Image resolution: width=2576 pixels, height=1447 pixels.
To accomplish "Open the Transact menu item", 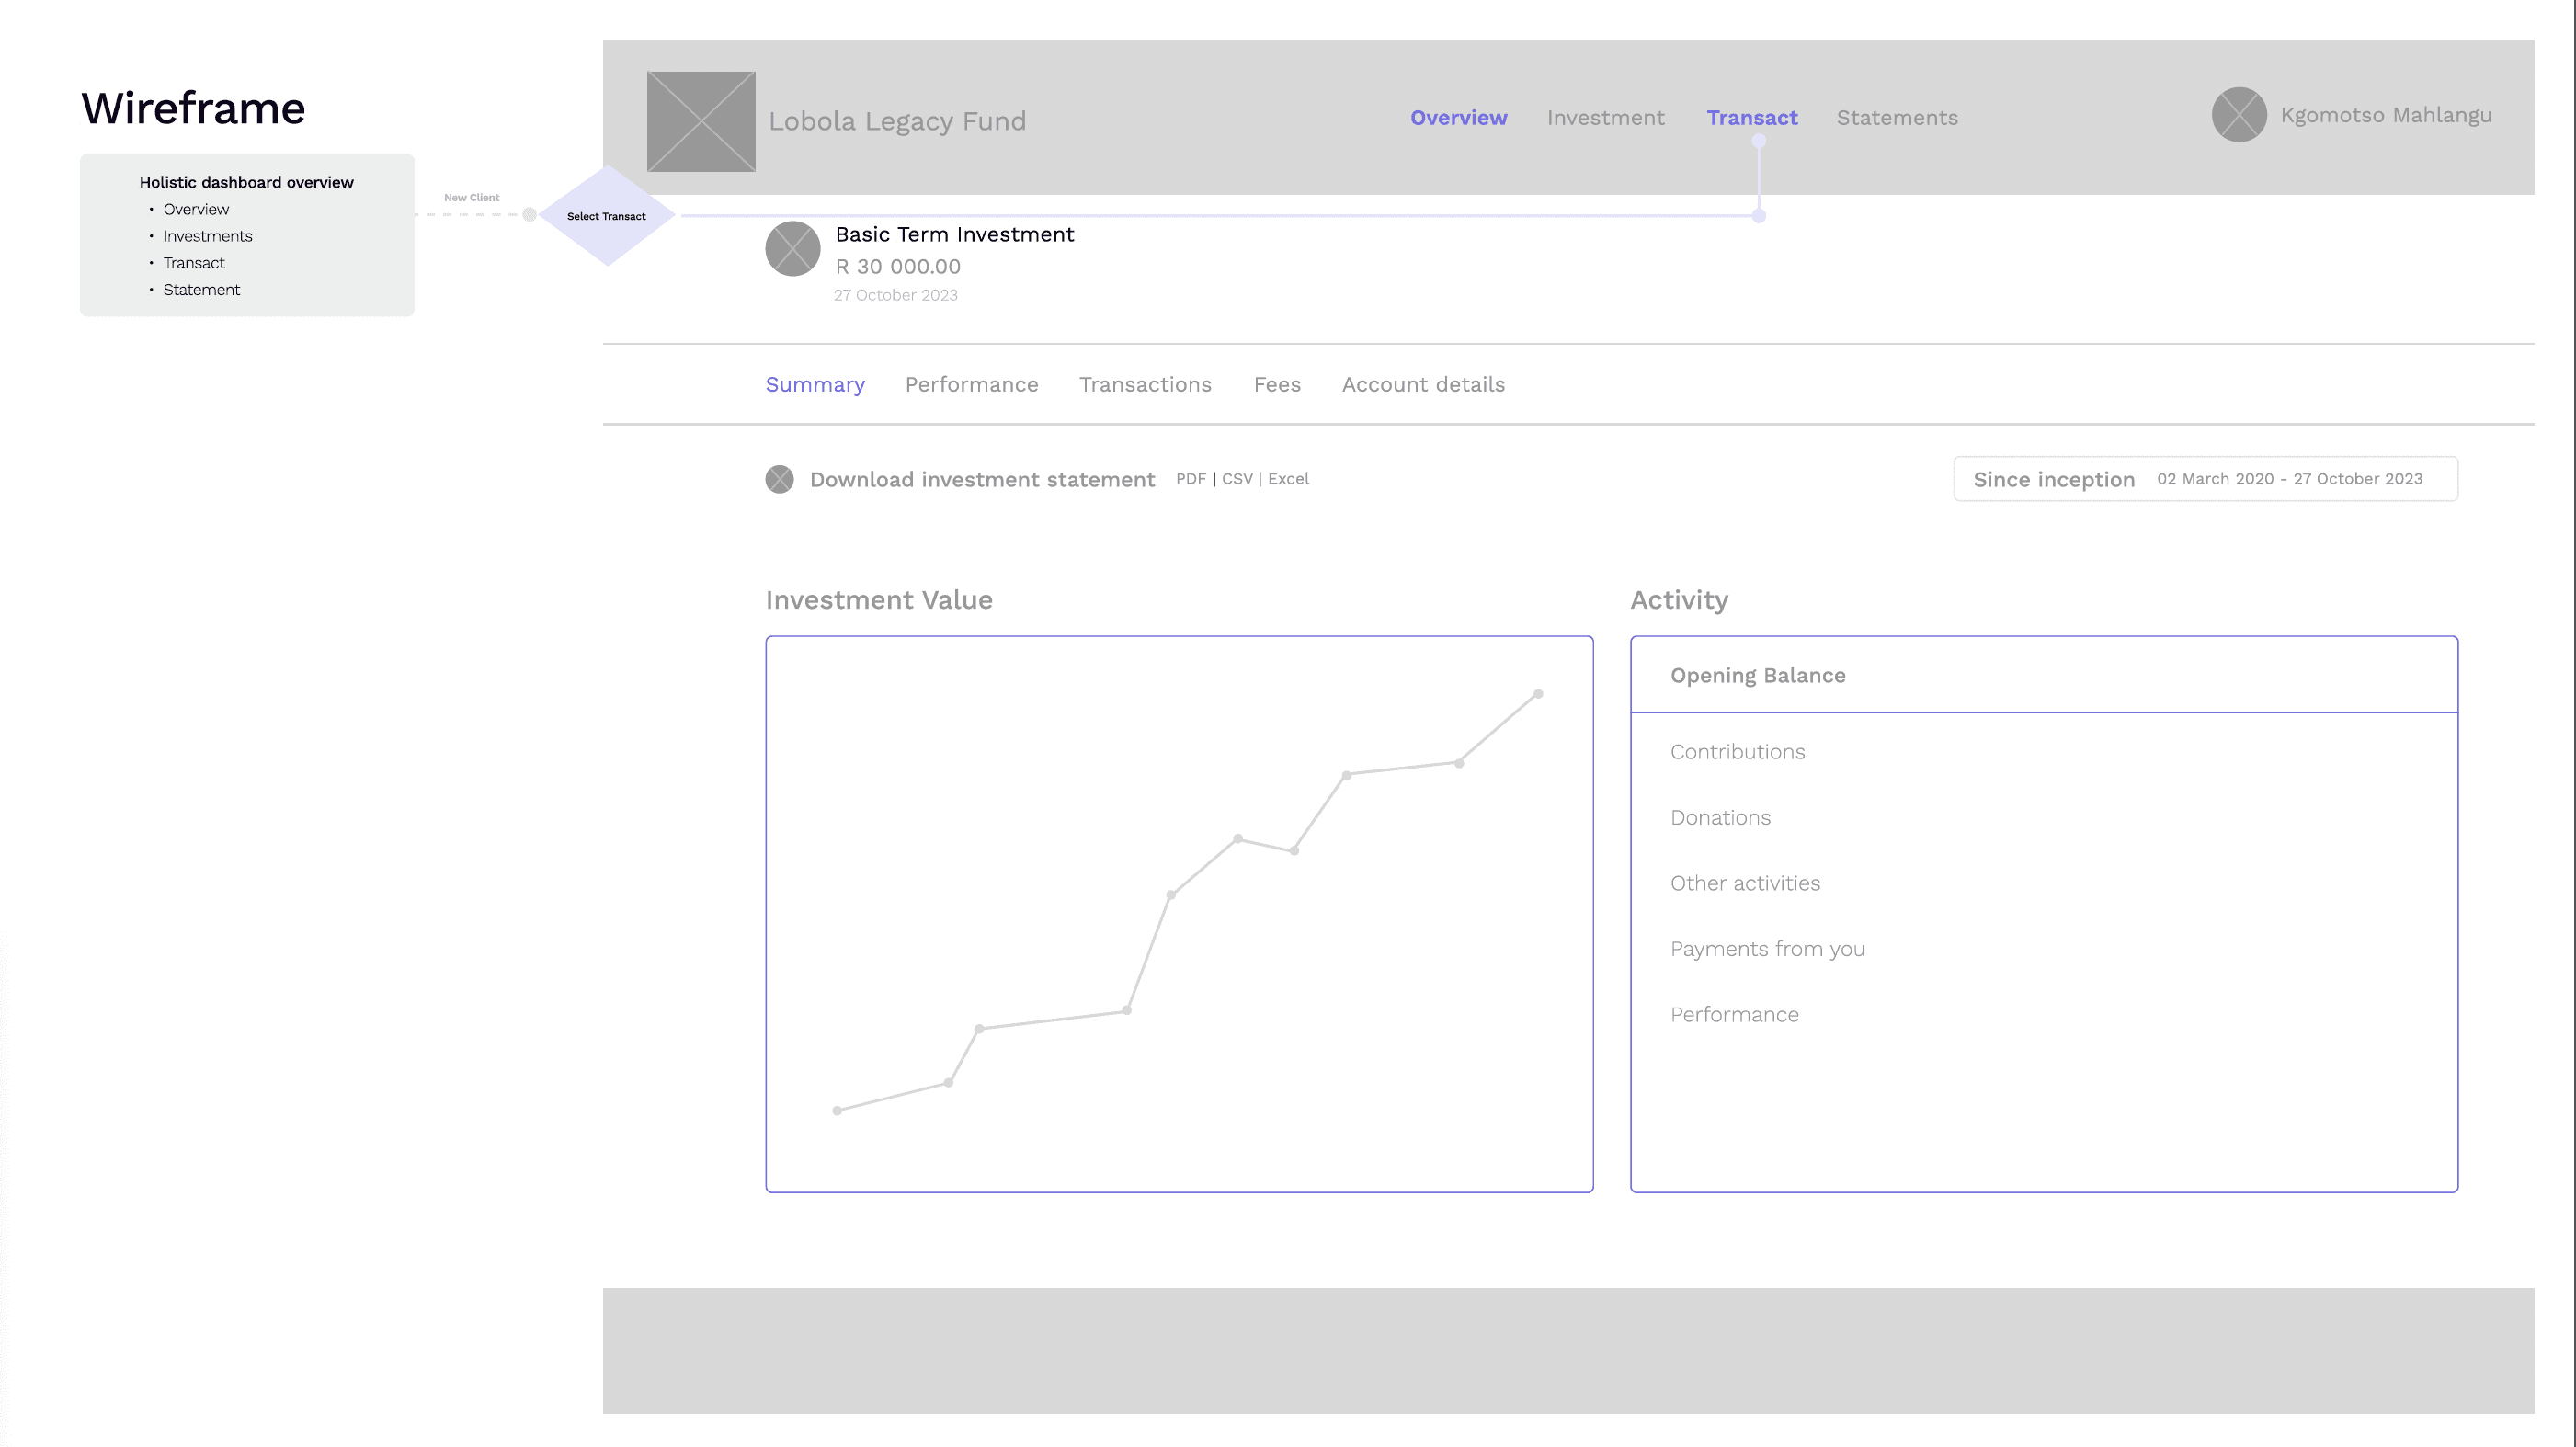I will 1751,118.
